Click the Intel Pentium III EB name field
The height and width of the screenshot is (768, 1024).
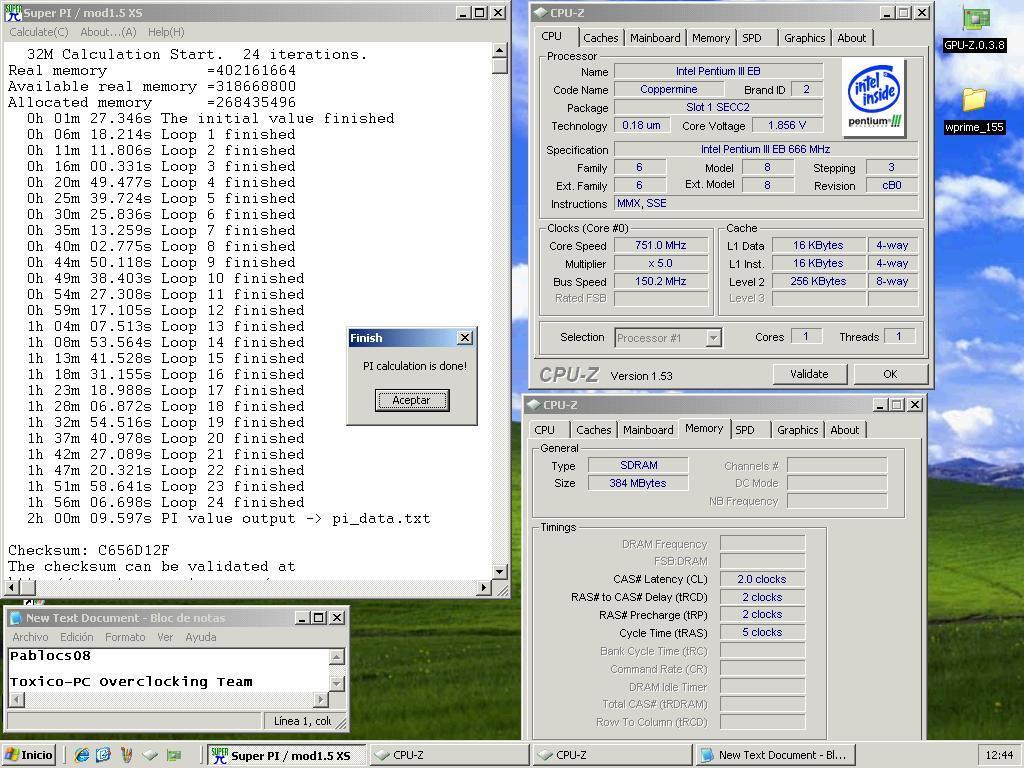pos(718,71)
